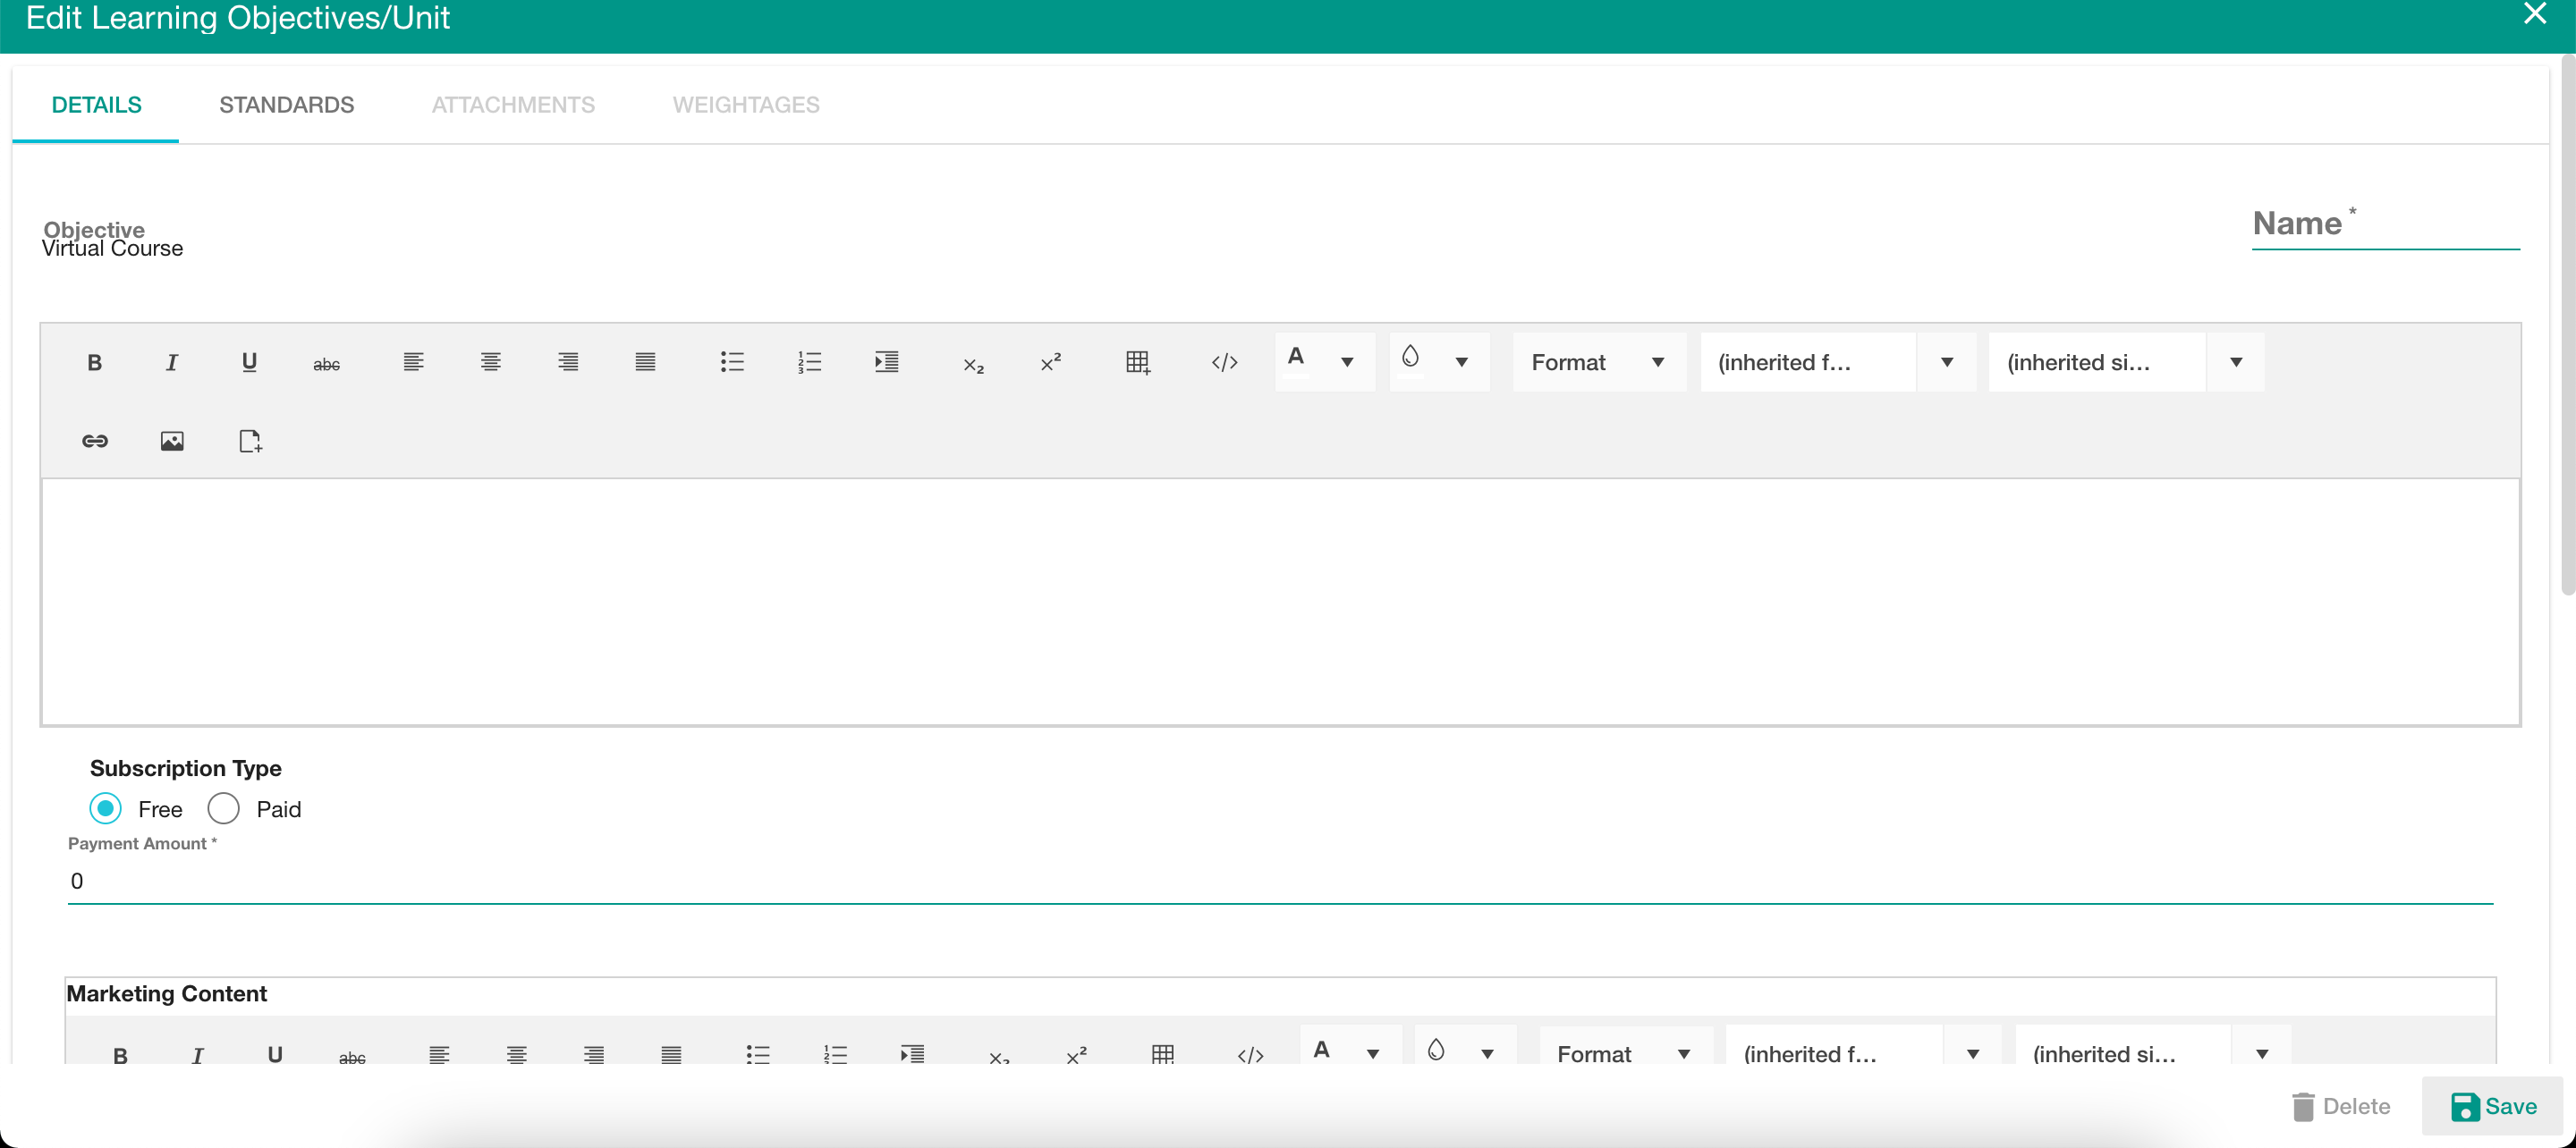View HTML source in Objective editor
Viewport: 2576px width, 1148px height.
point(1224,362)
